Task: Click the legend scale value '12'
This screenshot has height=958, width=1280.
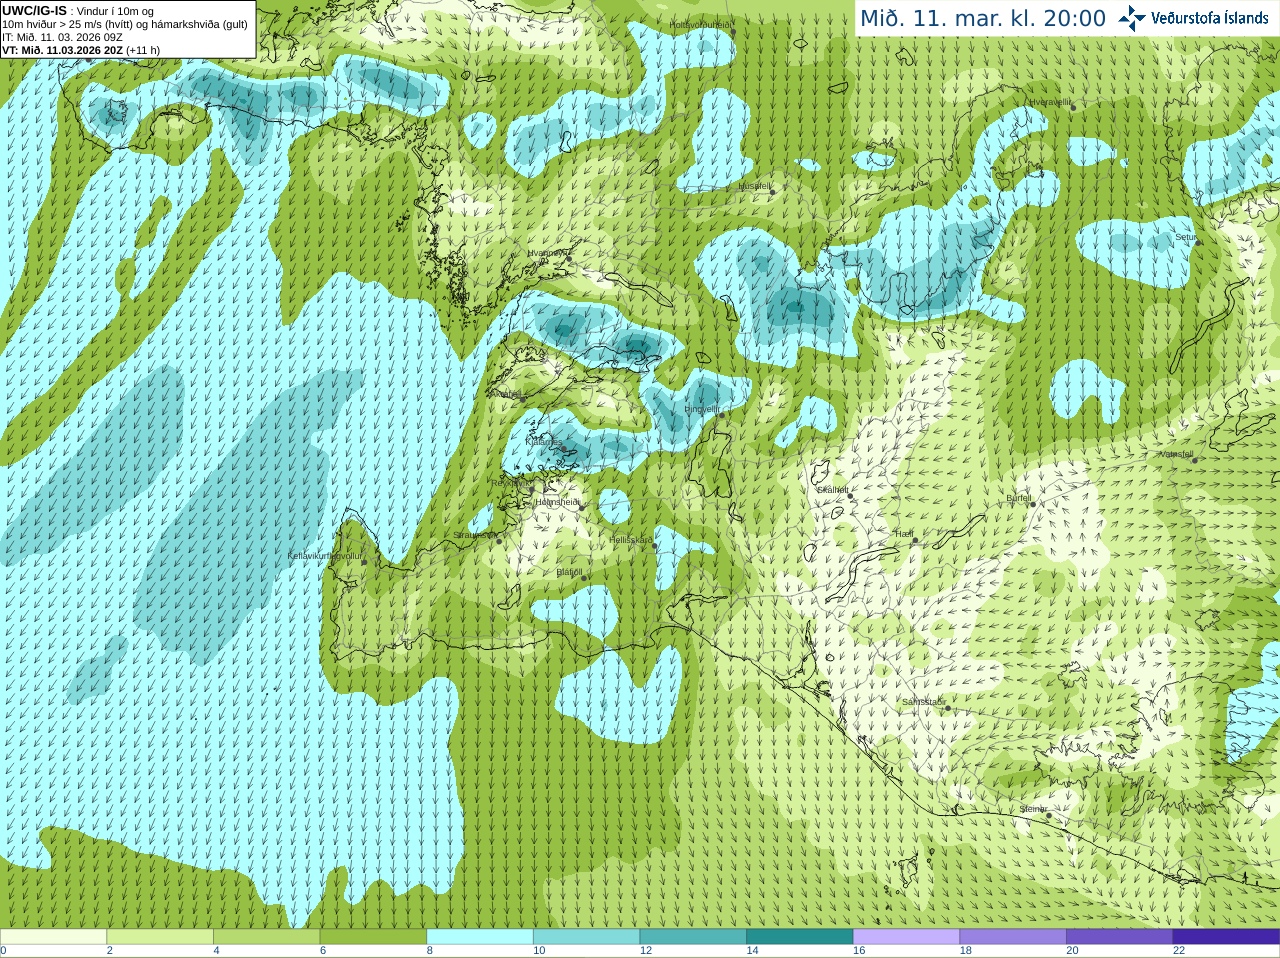Action: [646, 951]
